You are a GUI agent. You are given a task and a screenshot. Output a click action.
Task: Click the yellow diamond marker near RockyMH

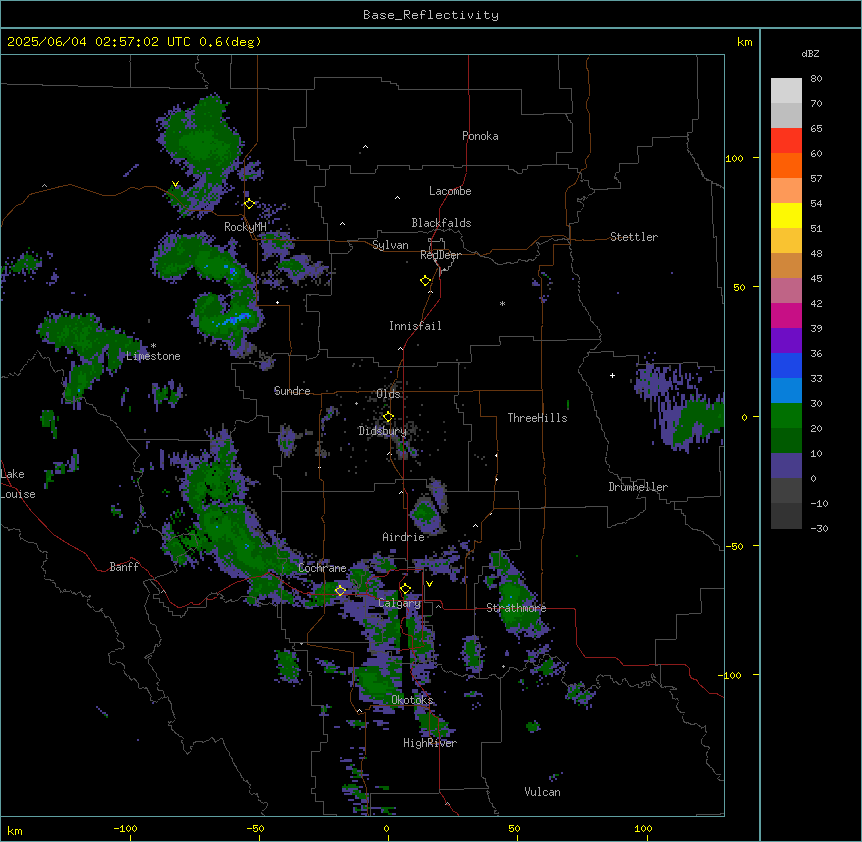249,203
